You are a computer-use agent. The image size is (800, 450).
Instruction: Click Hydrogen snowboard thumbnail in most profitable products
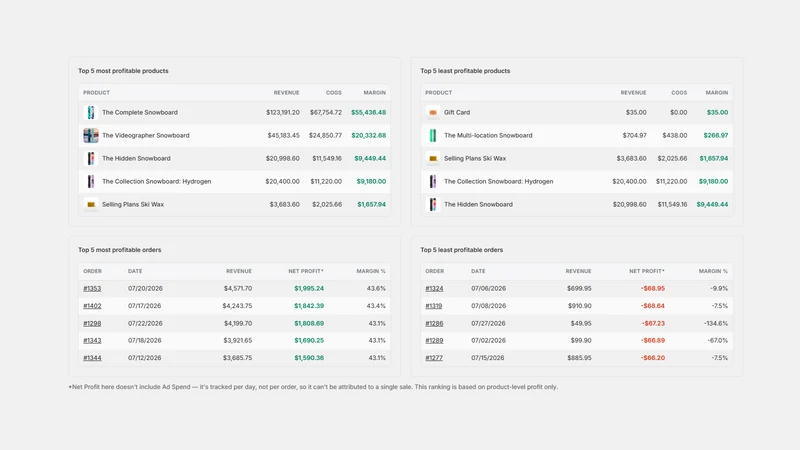[91, 181]
